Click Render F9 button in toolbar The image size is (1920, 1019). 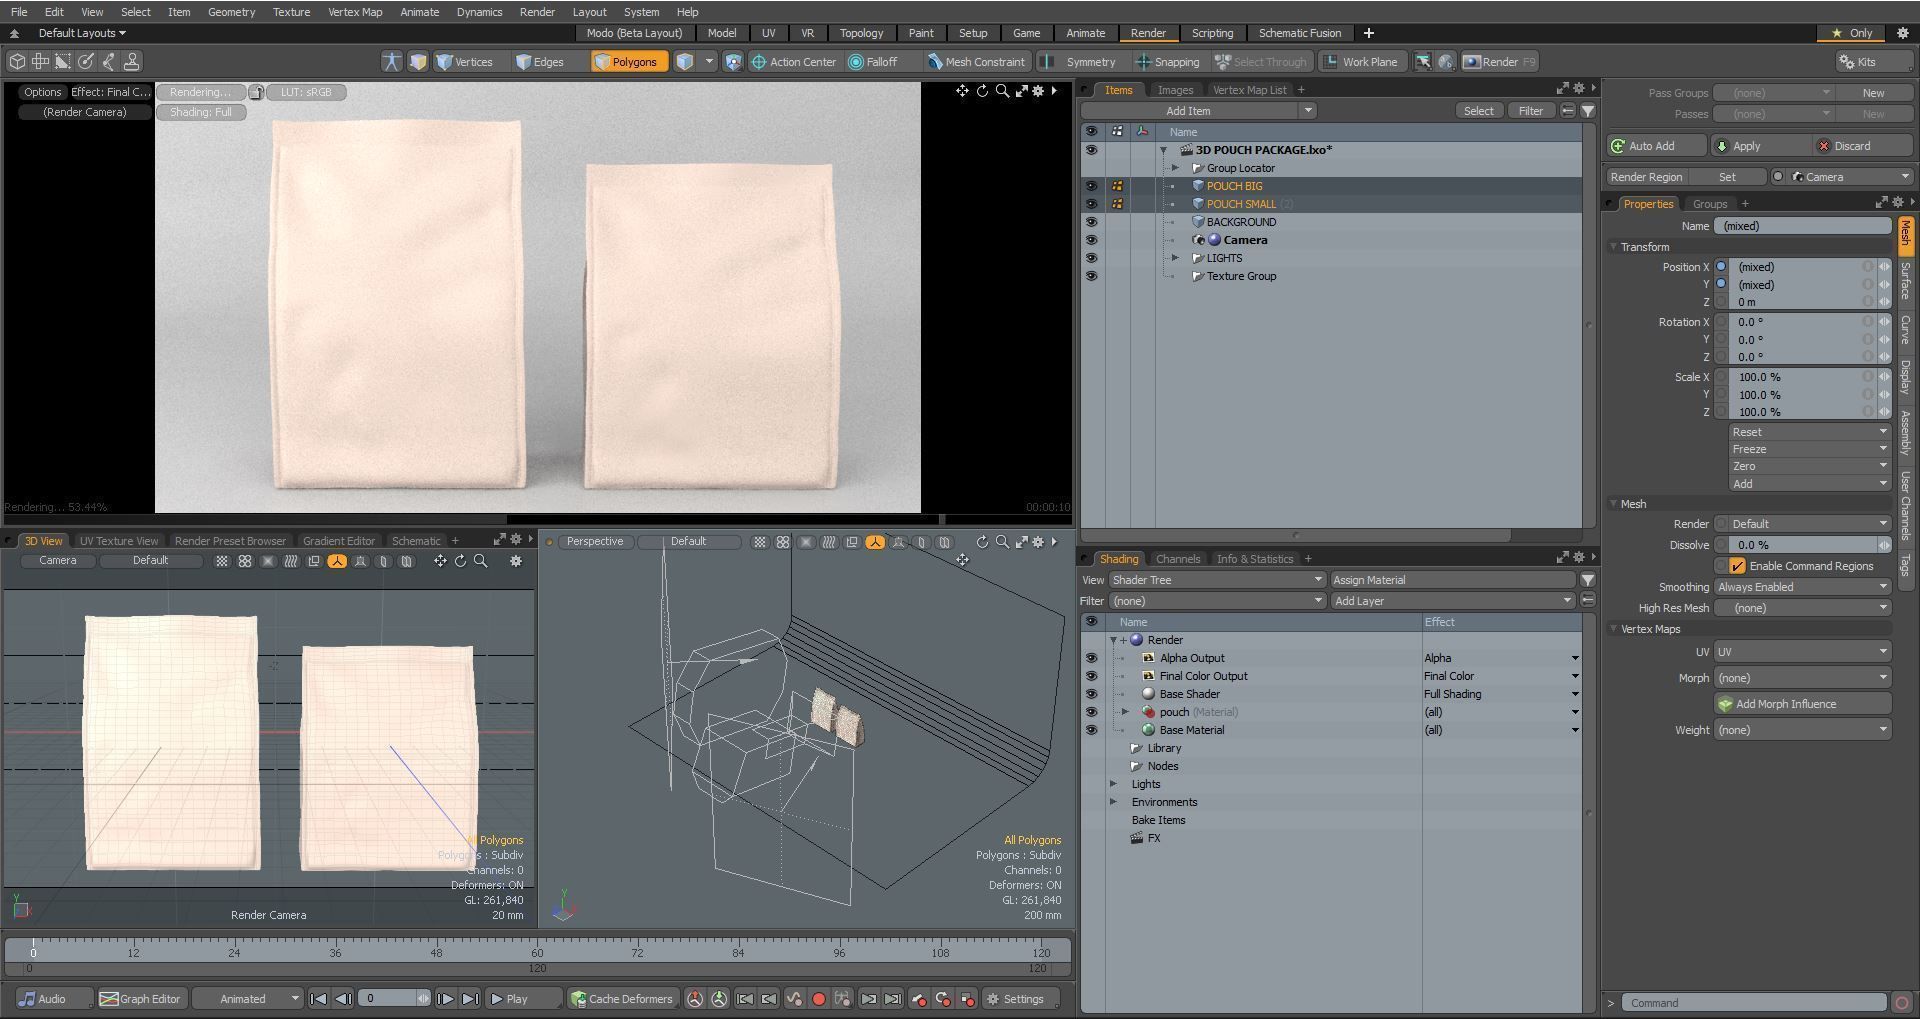pyautogui.click(x=1499, y=62)
